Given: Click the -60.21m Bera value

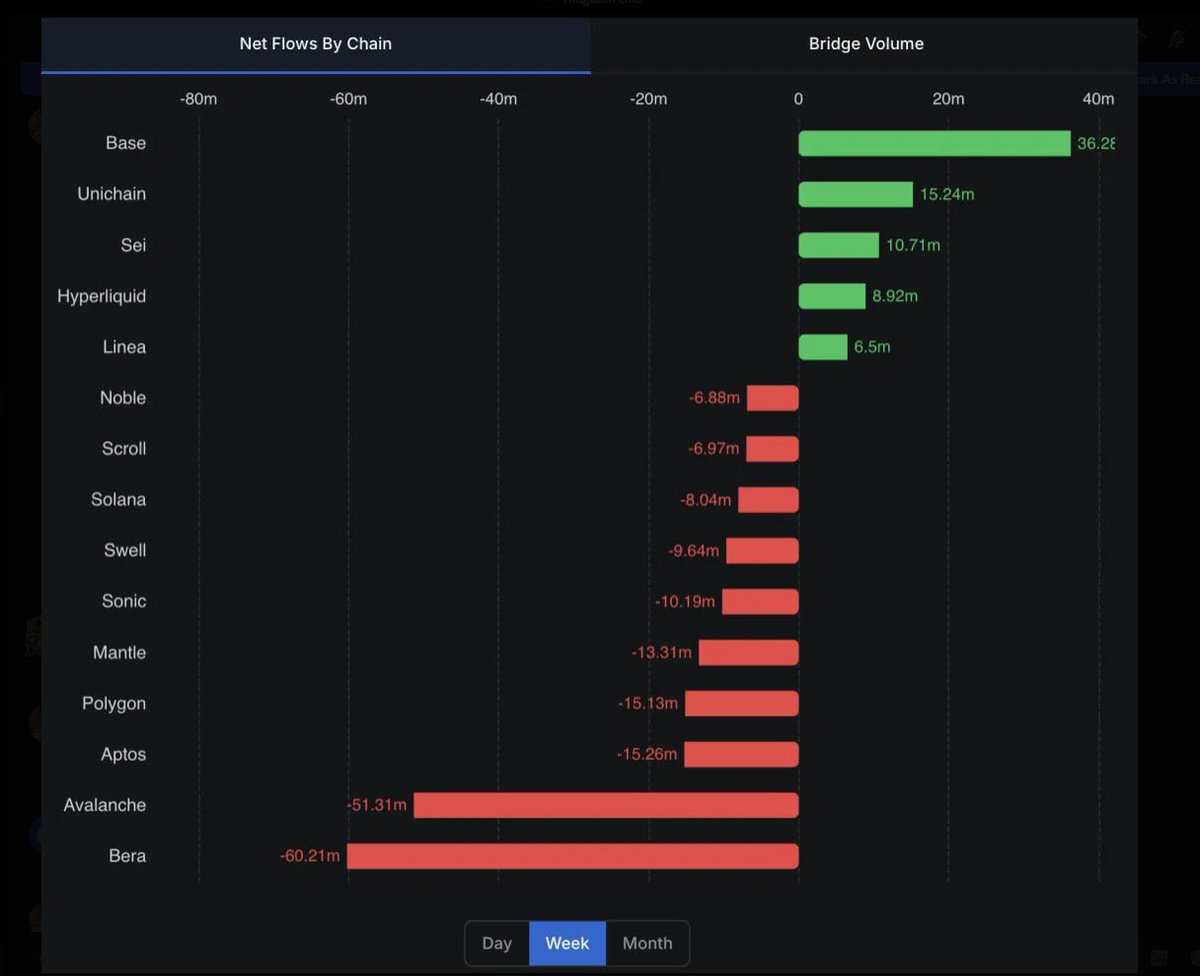Looking at the screenshot, I should (x=310, y=856).
